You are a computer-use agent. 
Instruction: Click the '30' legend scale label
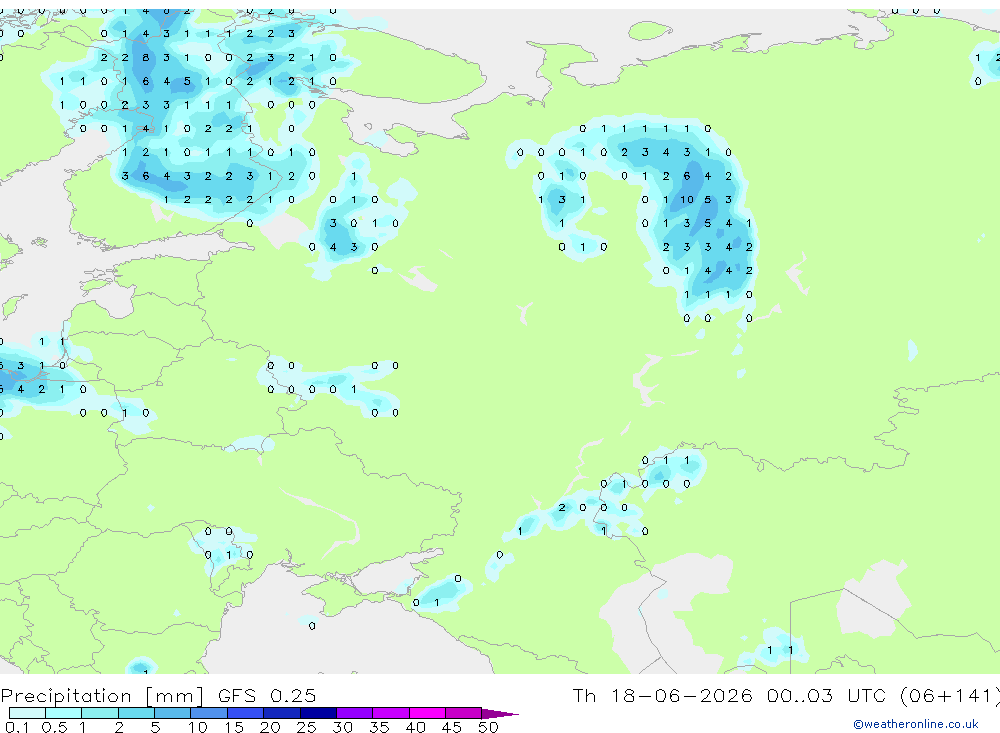pyautogui.click(x=342, y=727)
